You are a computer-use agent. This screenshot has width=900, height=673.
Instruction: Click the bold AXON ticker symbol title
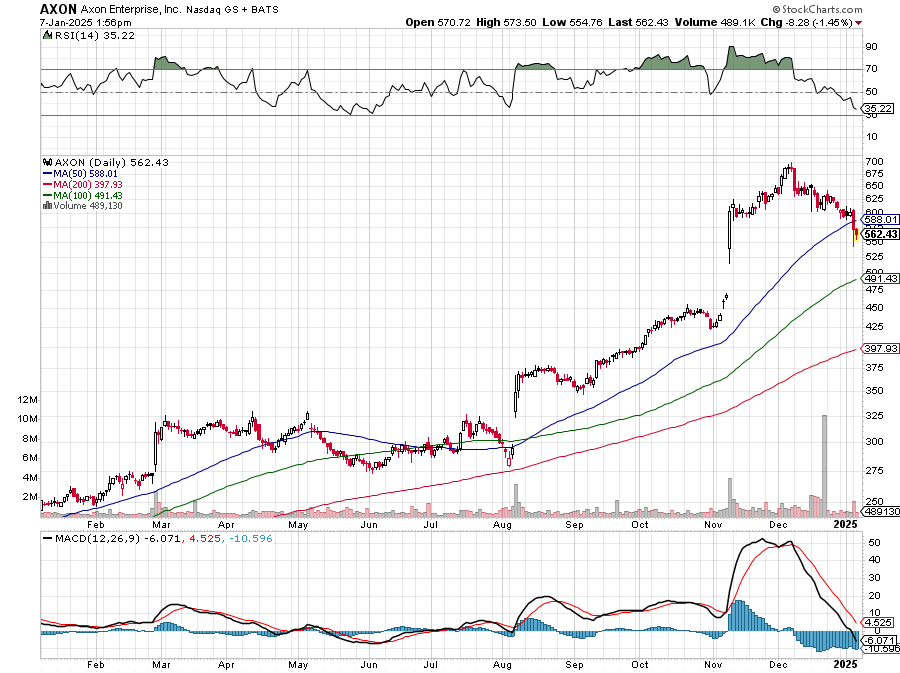[x=59, y=7]
